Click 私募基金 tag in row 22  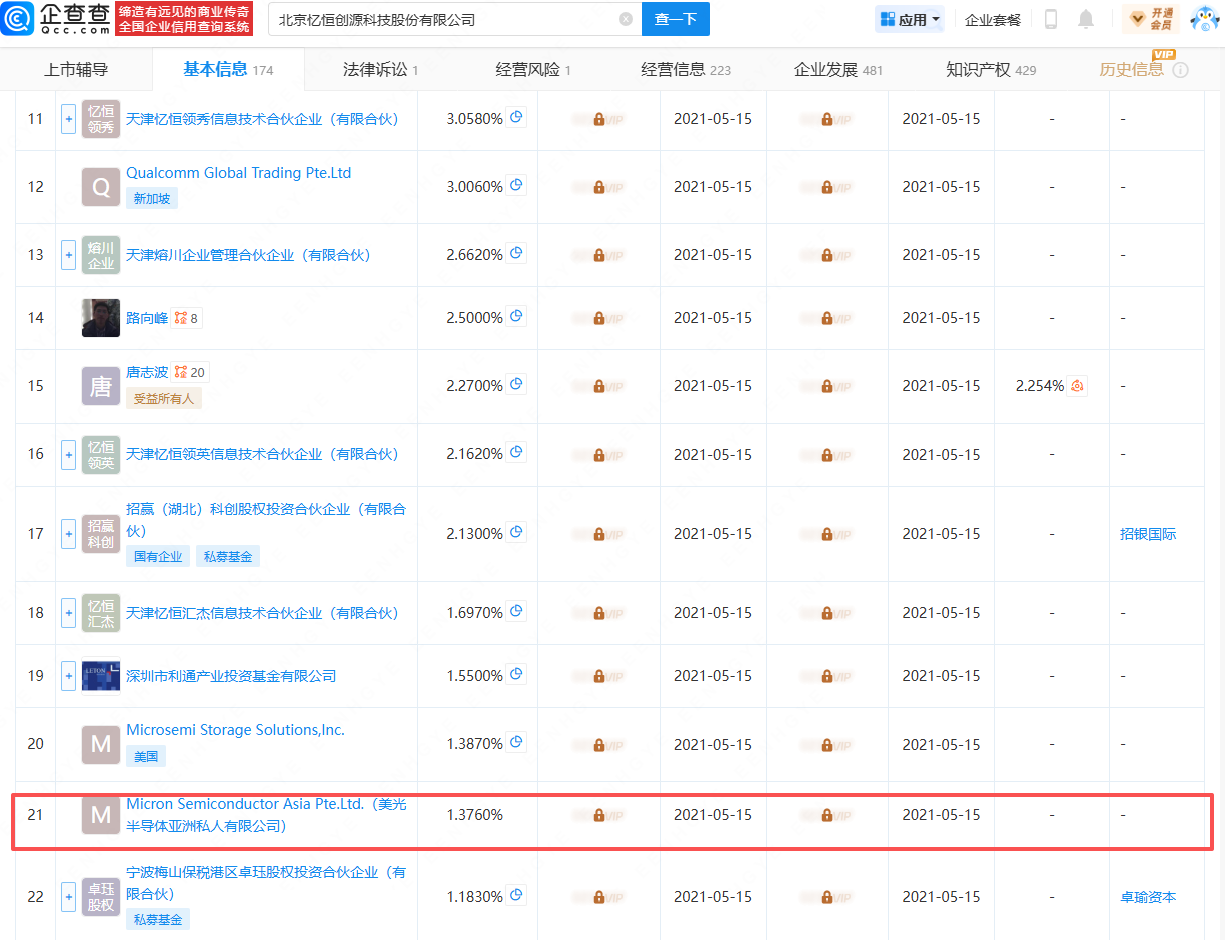158,920
